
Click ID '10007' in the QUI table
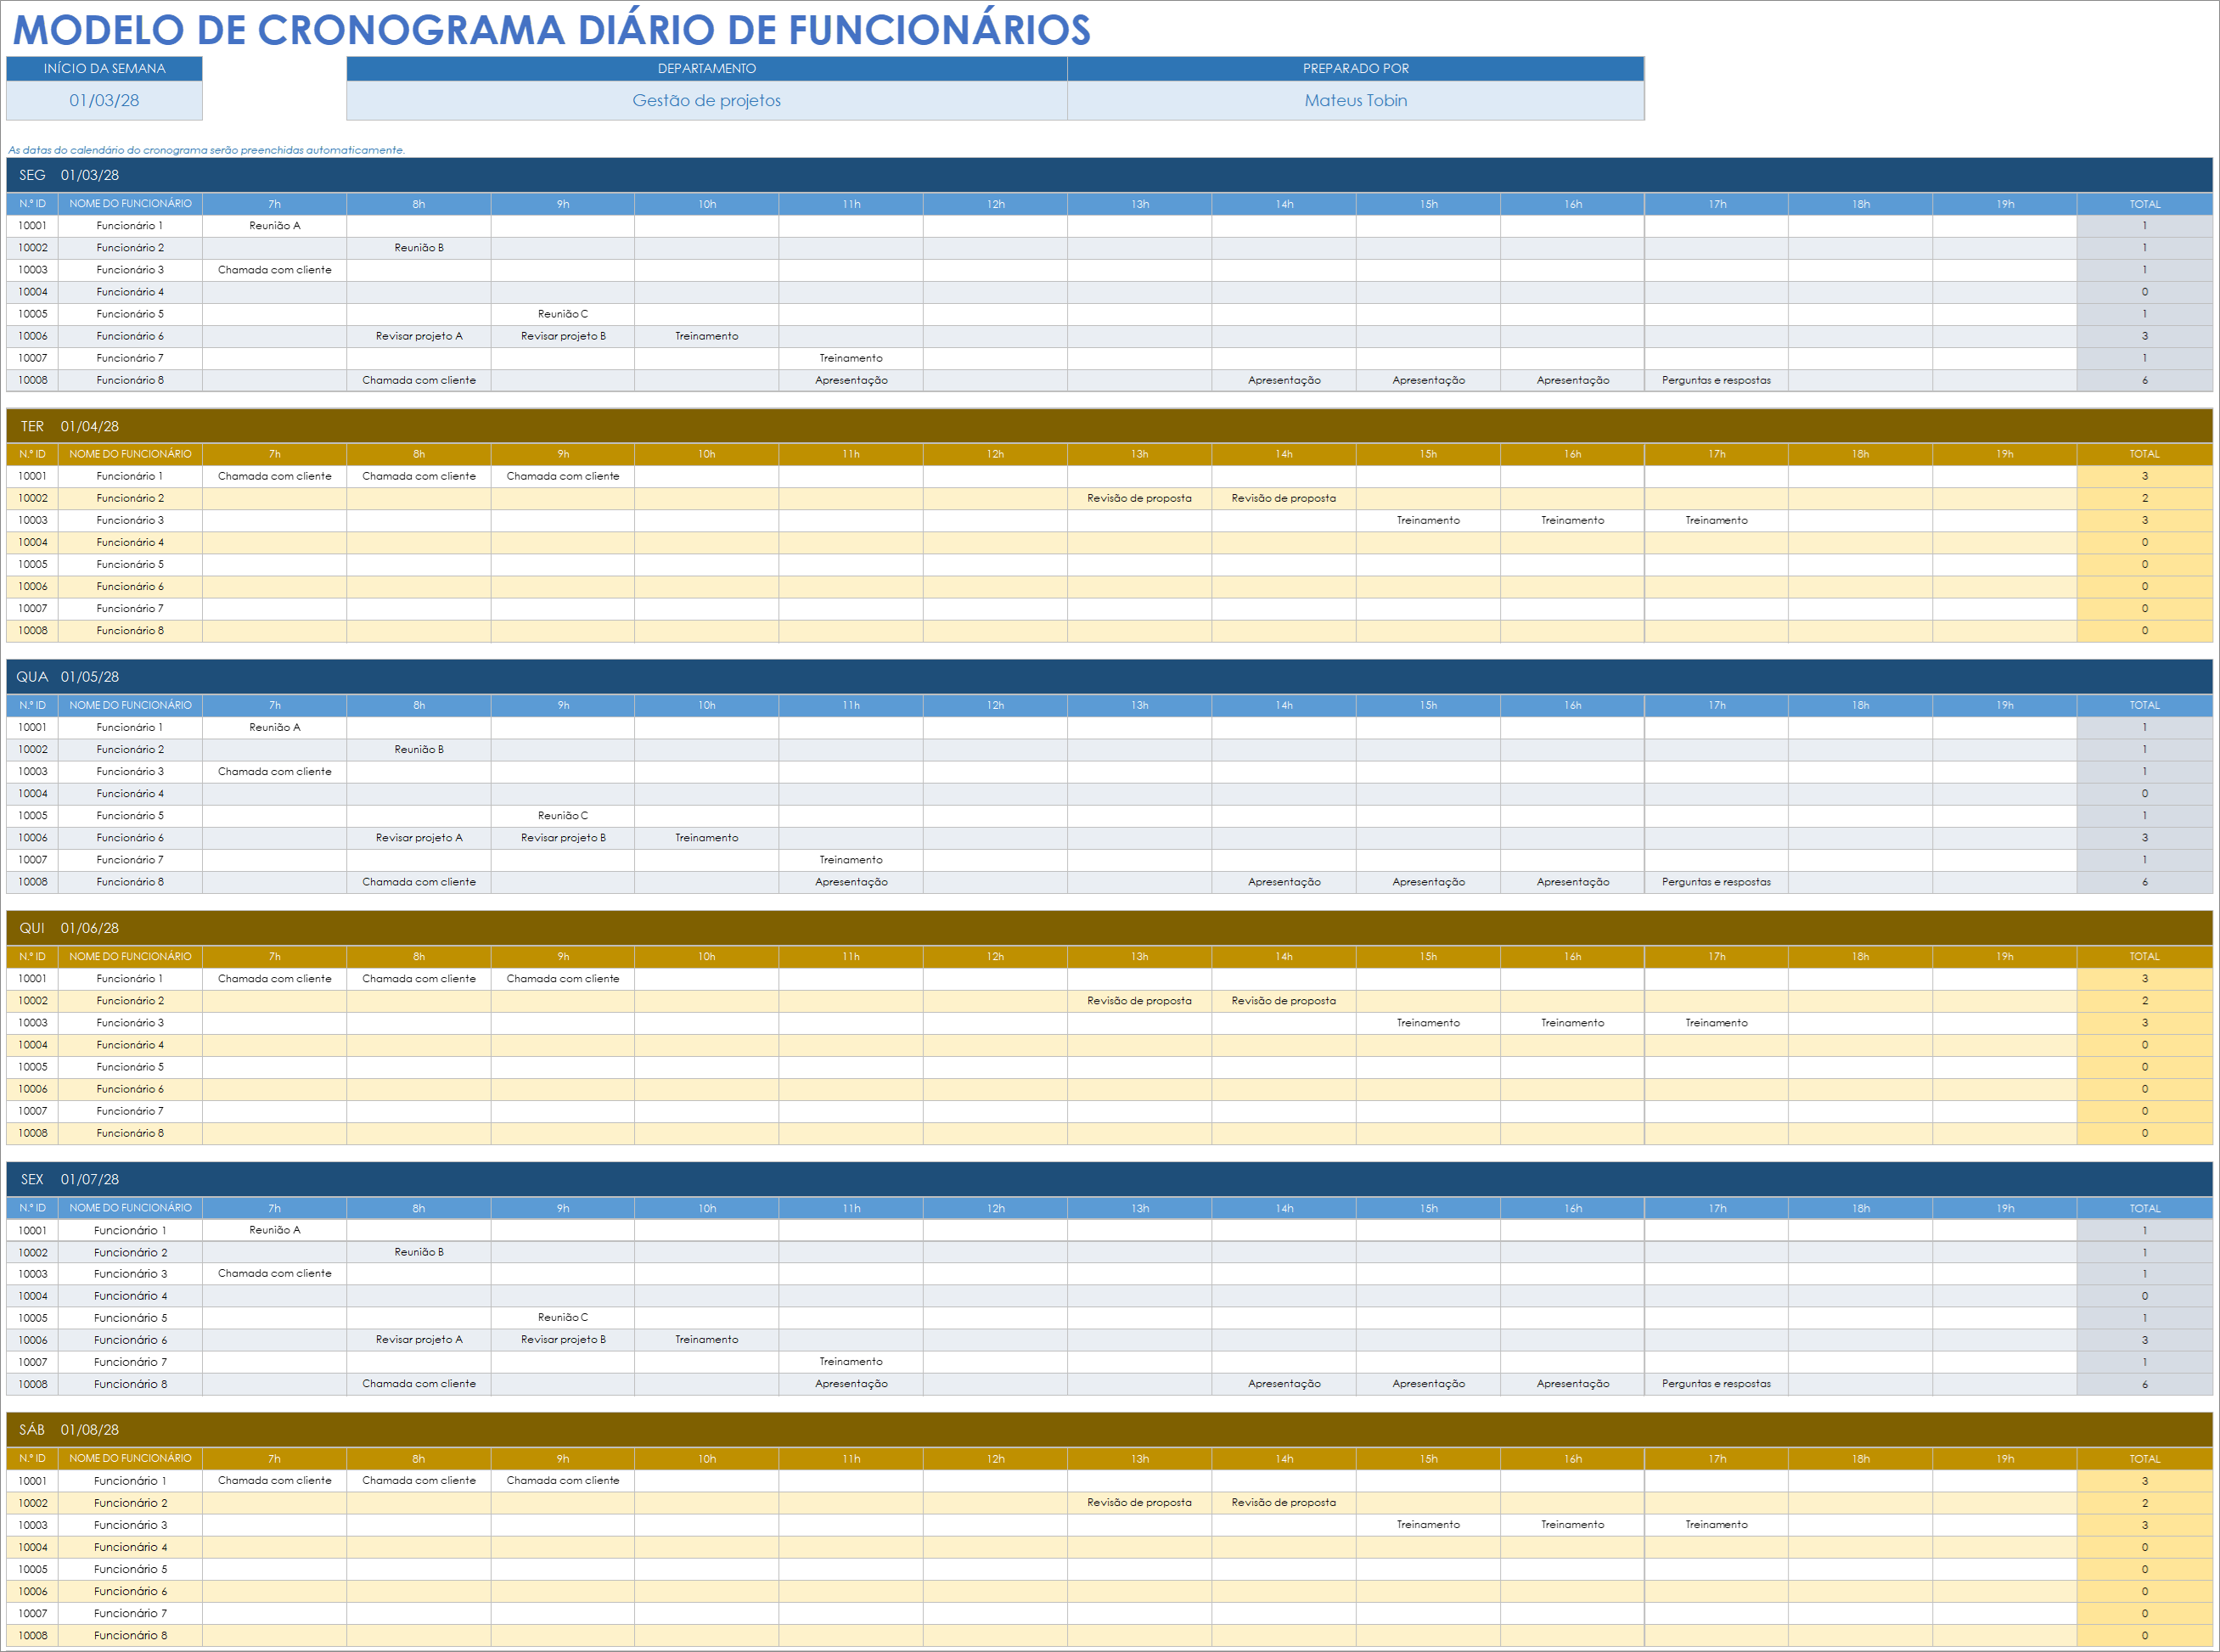[x=33, y=1111]
